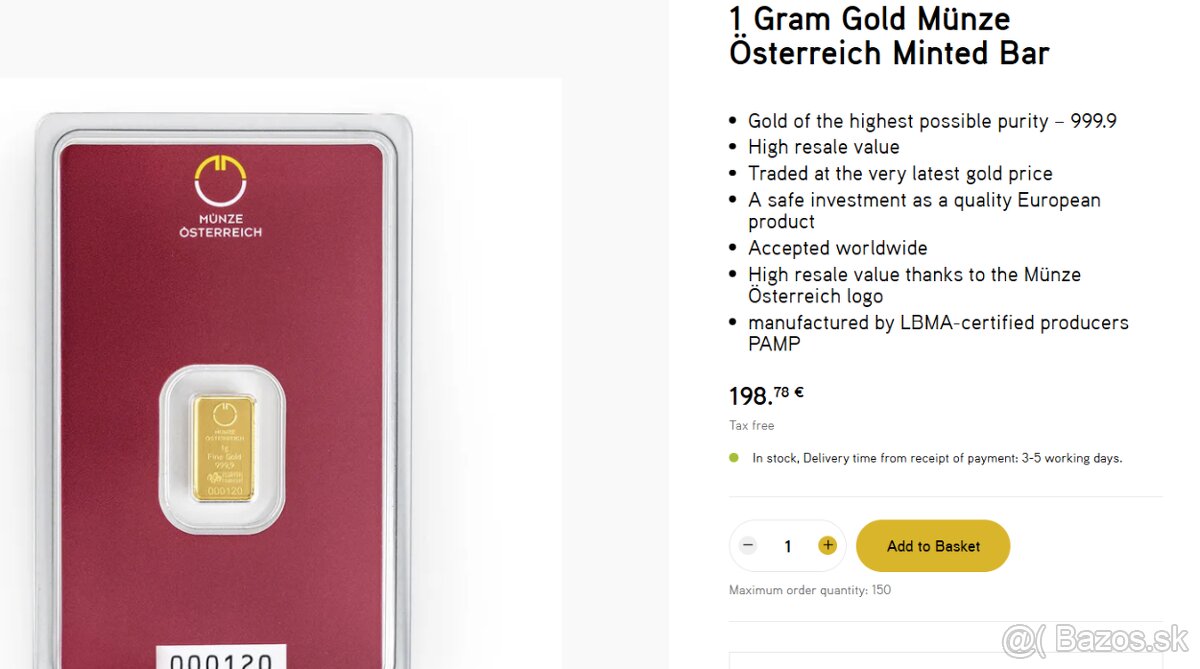This screenshot has width=1200, height=669.
Task: Click the 999.9 purity bullet point
Action: (x=932, y=121)
